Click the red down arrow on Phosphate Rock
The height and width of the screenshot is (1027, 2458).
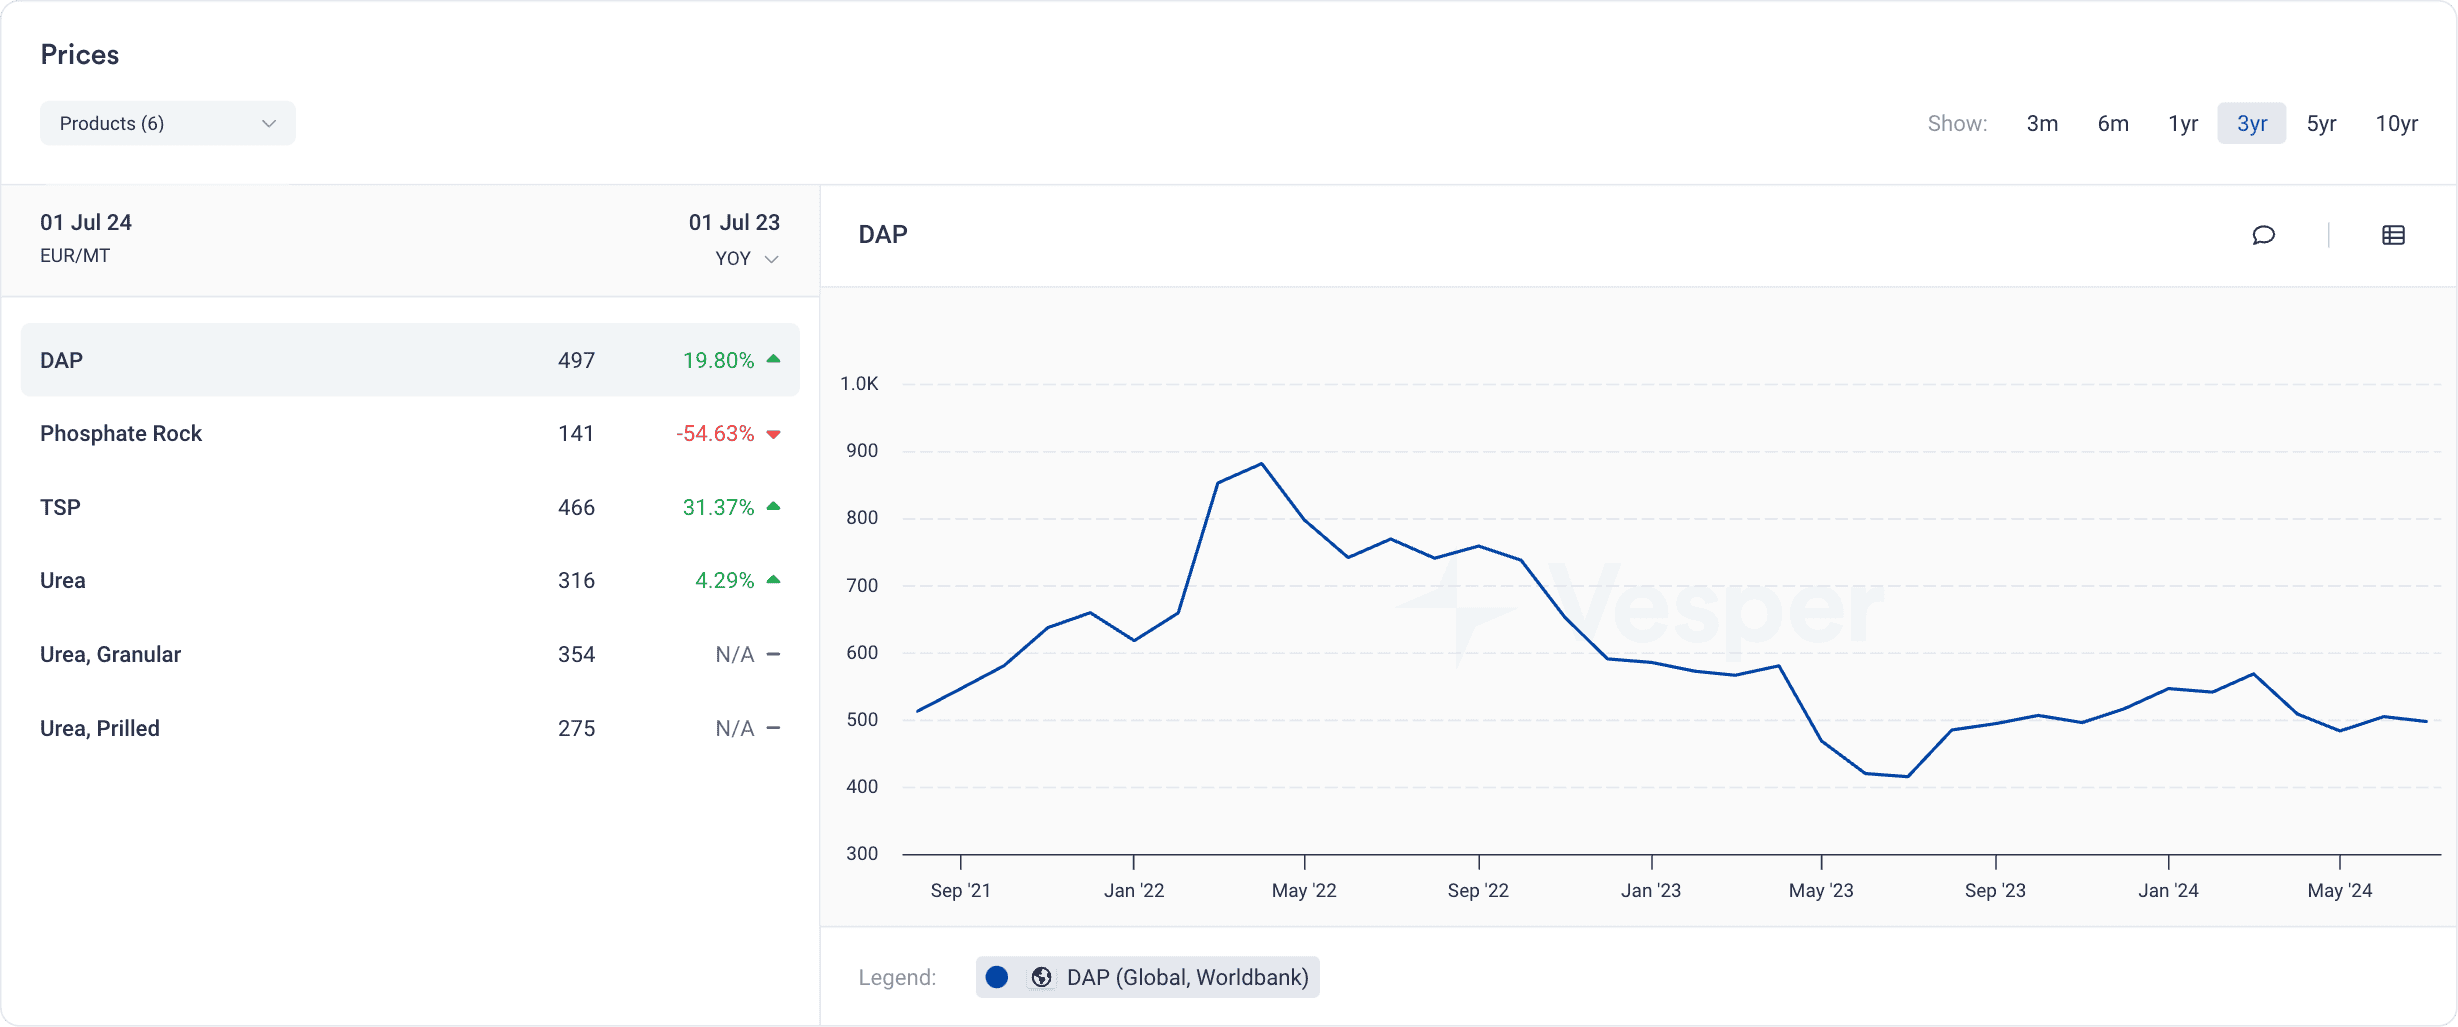[773, 434]
